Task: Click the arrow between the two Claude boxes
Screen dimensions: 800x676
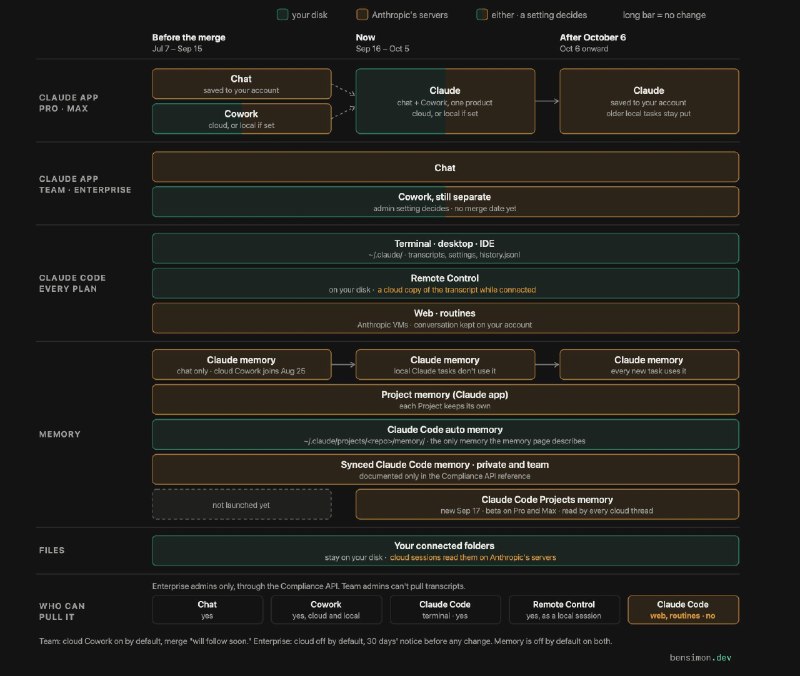Action: pos(547,101)
